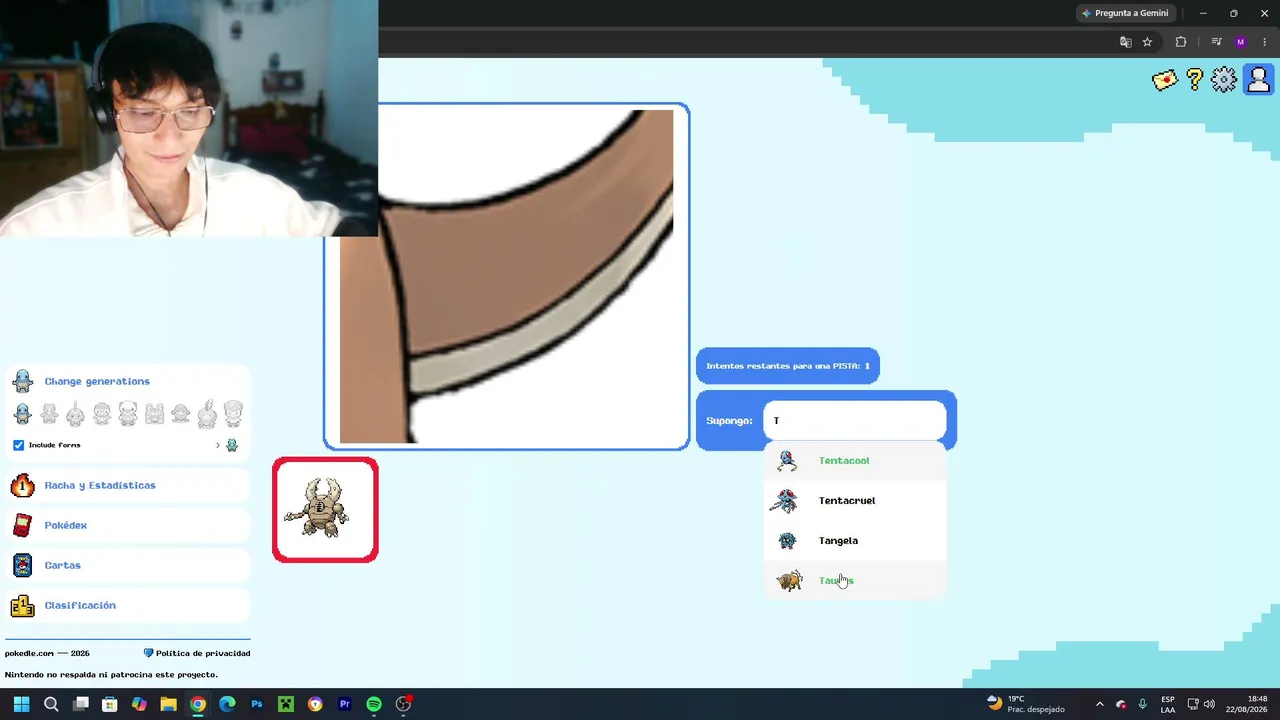This screenshot has width=1280, height=720.
Task: Uncheck the Include forms checkbox
Action: [x=19, y=445]
